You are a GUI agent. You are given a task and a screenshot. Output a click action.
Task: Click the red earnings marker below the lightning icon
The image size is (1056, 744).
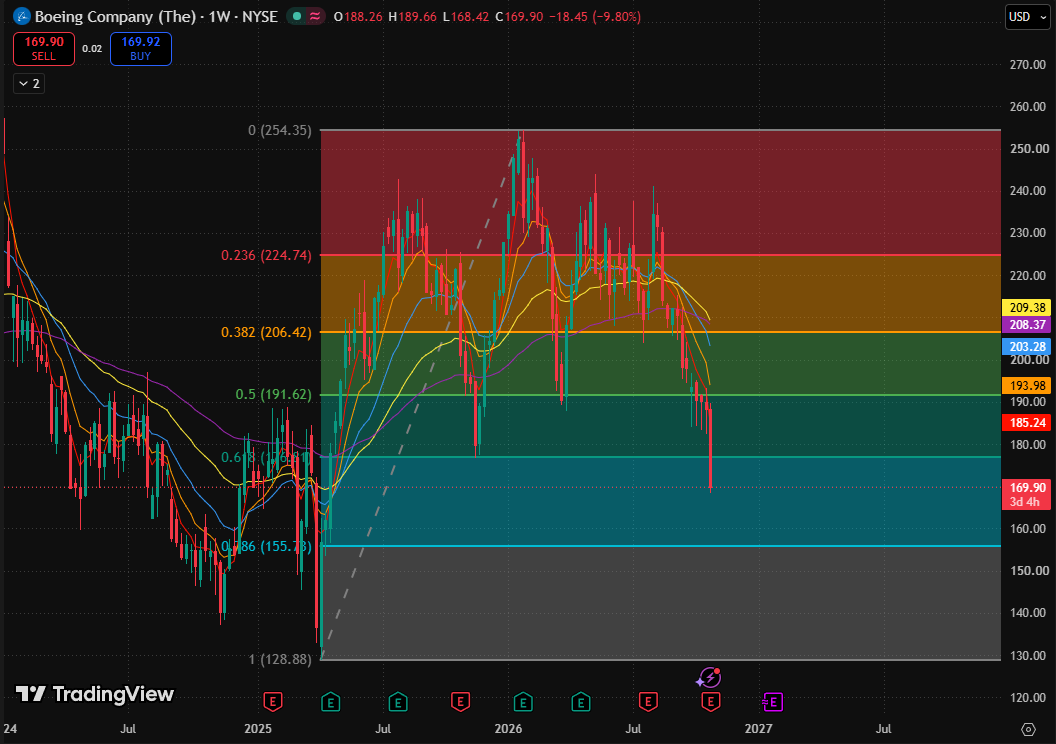710,702
